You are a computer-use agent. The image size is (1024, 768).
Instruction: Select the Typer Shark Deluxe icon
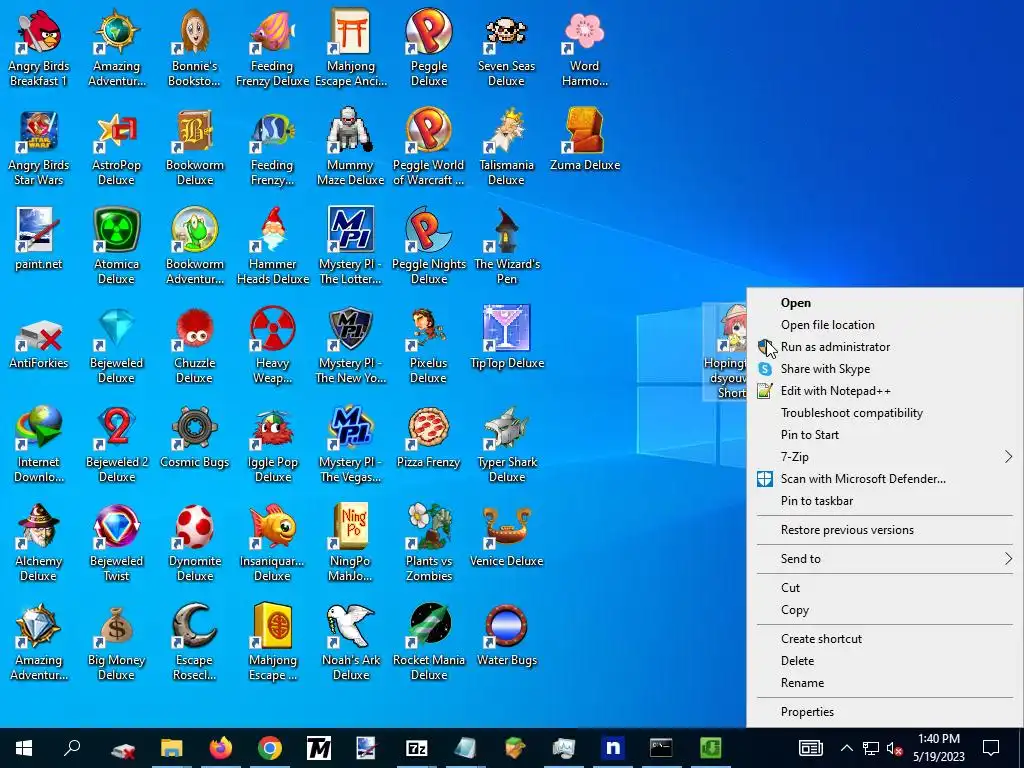point(506,428)
